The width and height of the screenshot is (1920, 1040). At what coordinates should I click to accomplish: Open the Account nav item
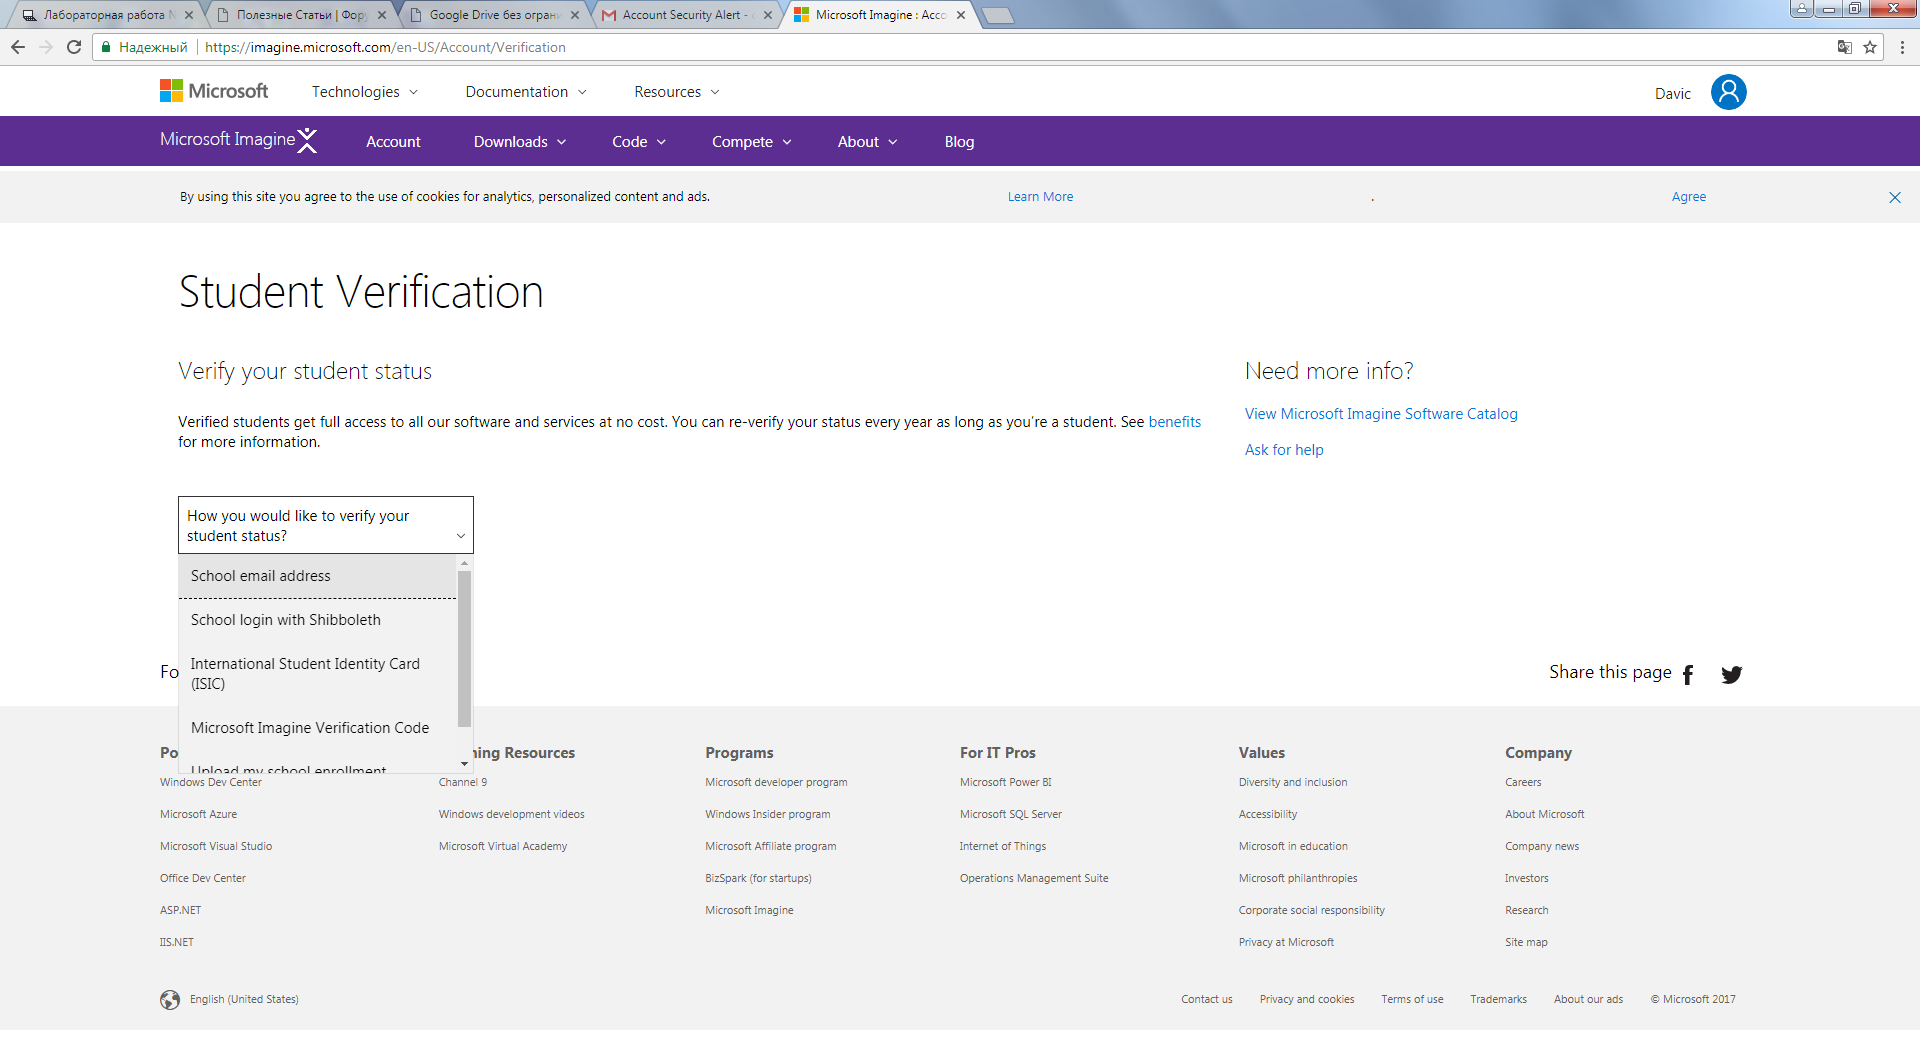tap(393, 142)
